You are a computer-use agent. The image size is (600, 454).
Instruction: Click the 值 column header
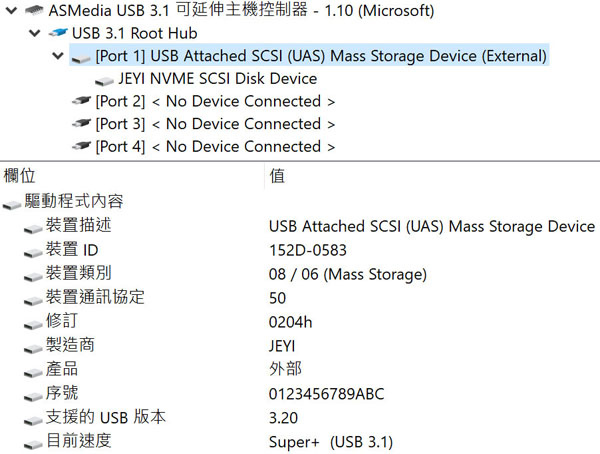[x=277, y=176]
